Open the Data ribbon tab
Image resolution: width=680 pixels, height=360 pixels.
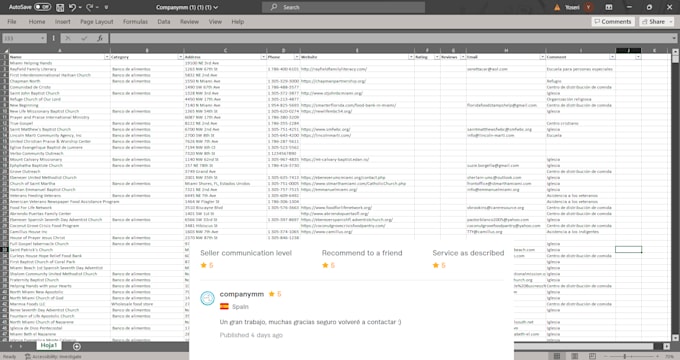(x=163, y=21)
